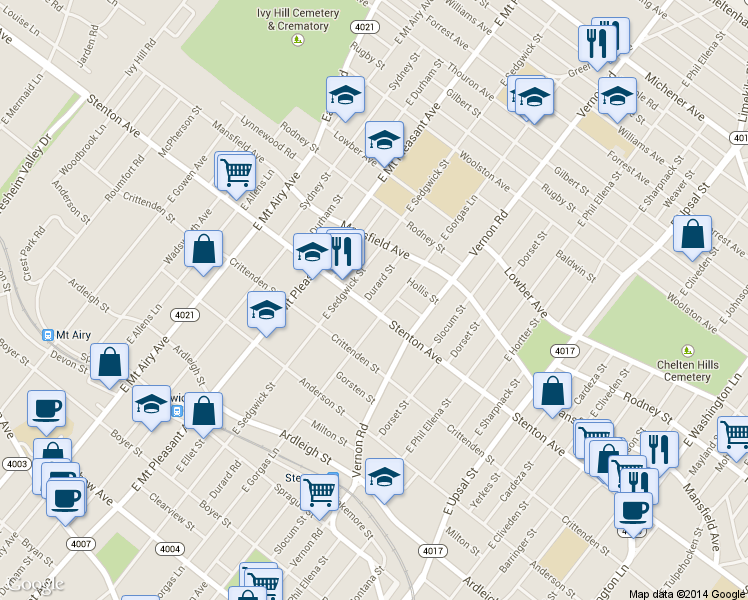Open the school marker near Michener Ave
This screenshot has height=600, width=748.
[618, 97]
